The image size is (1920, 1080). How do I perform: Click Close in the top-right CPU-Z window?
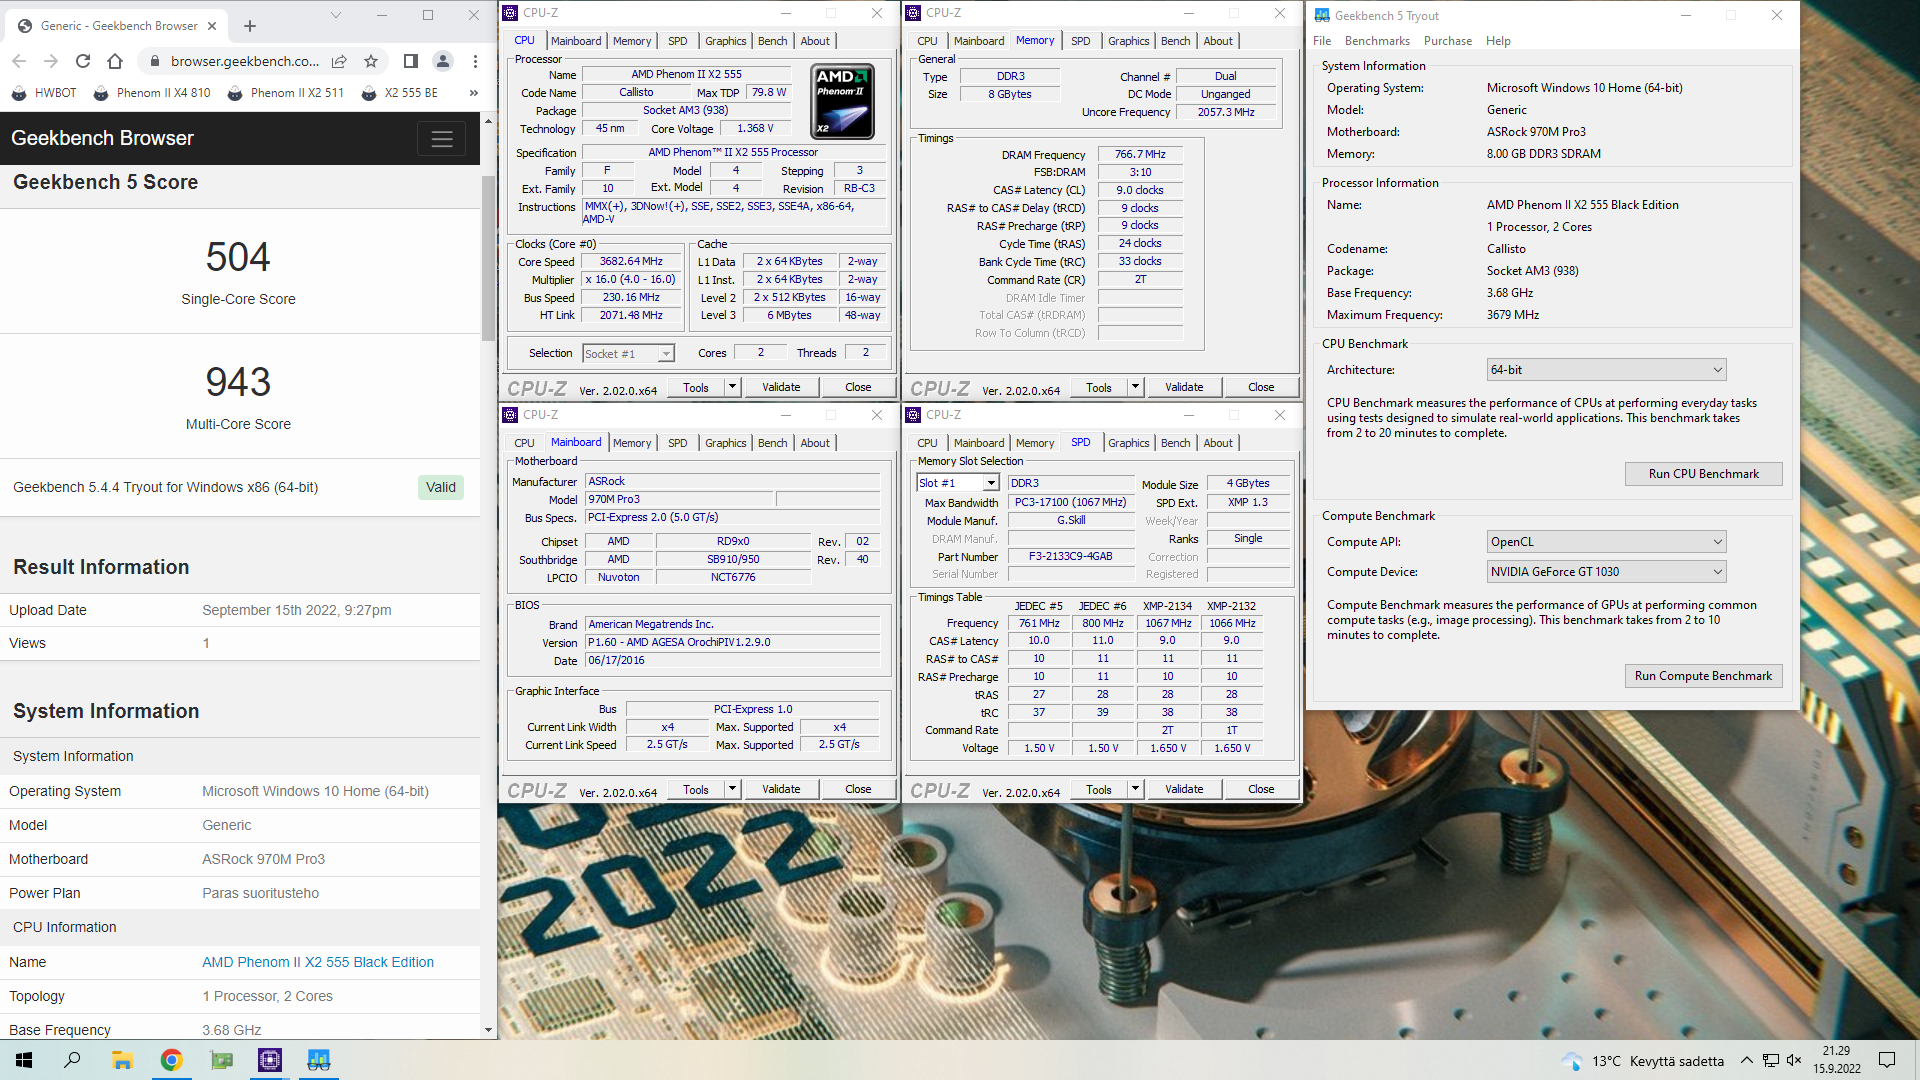coord(1261,387)
